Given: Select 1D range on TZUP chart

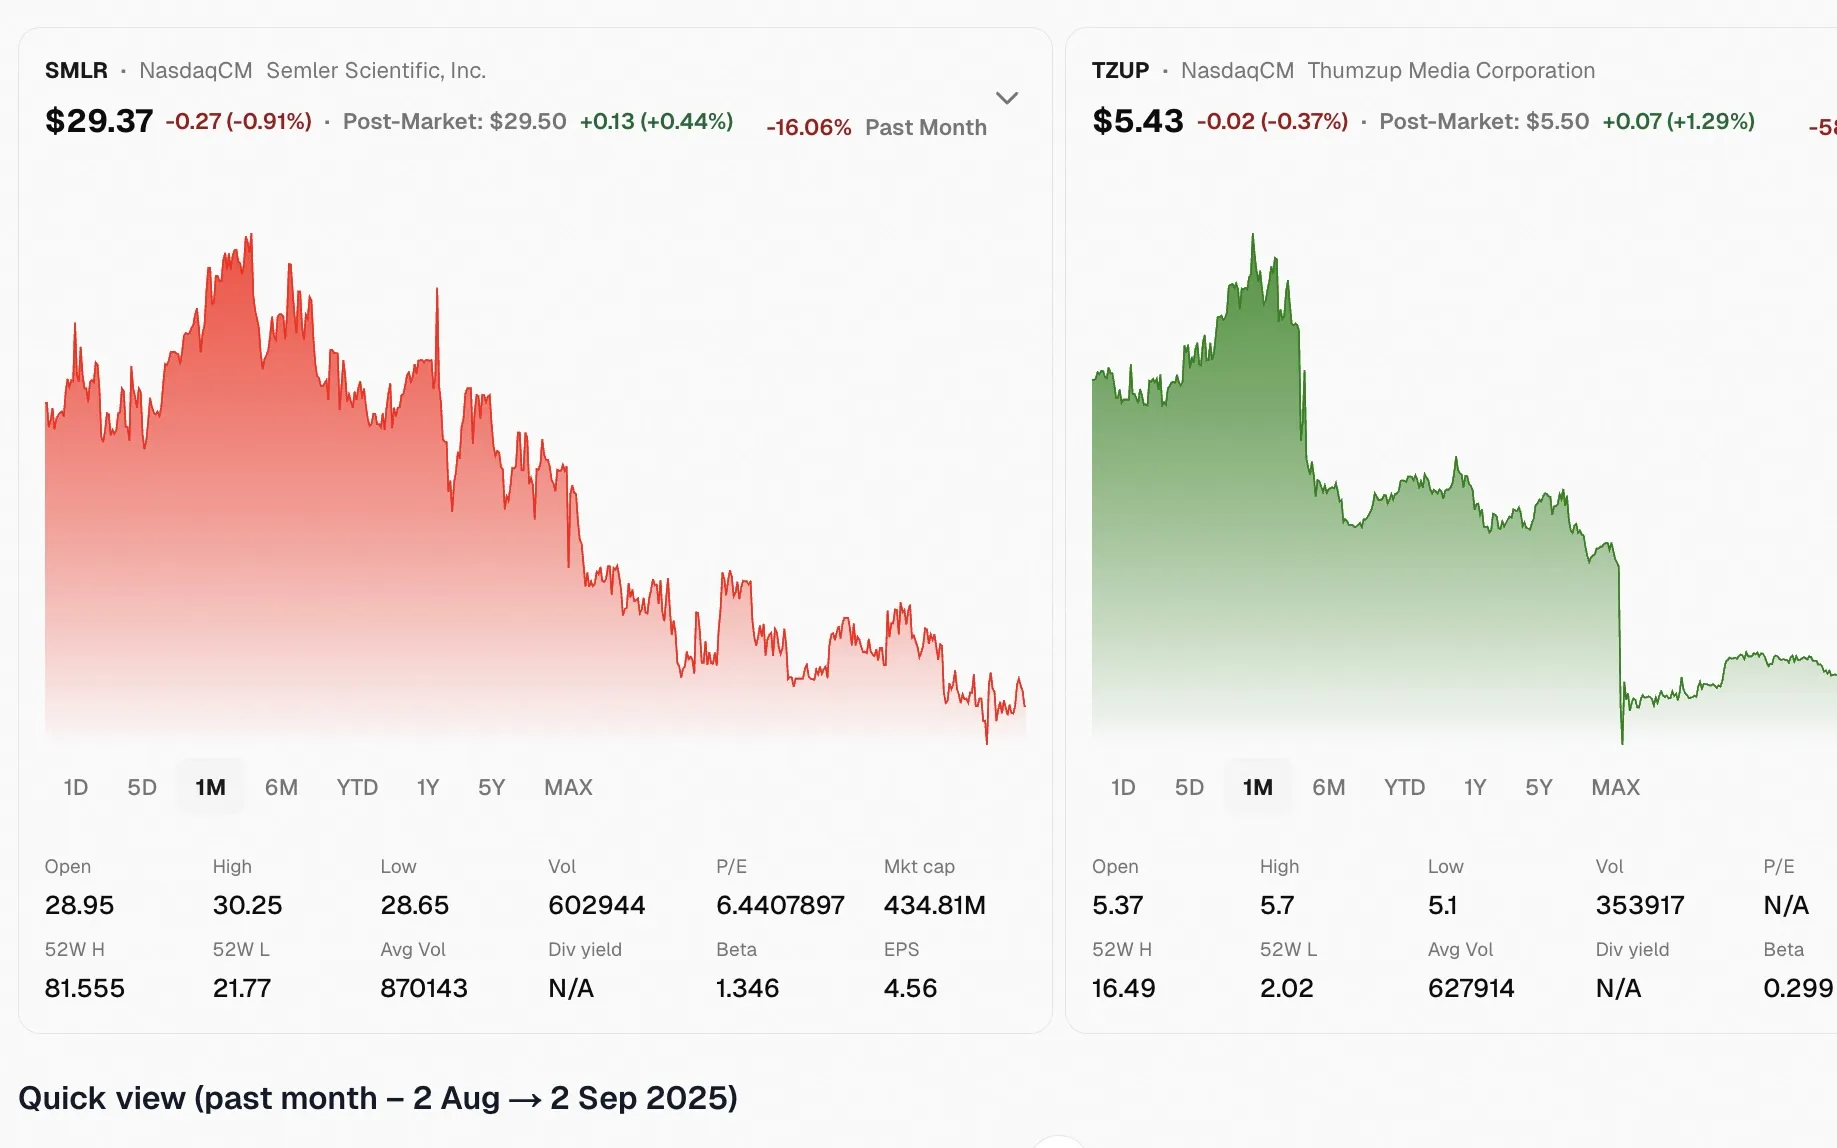Looking at the screenshot, I should [1123, 787].
